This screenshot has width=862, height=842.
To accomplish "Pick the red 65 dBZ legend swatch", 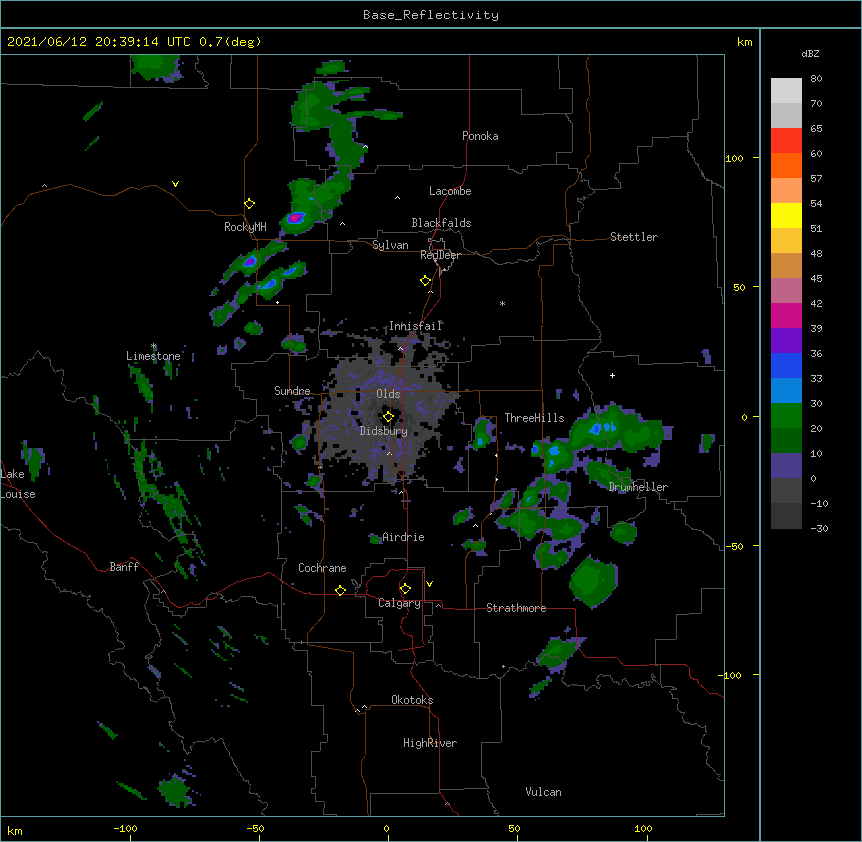I will [786, 141].
